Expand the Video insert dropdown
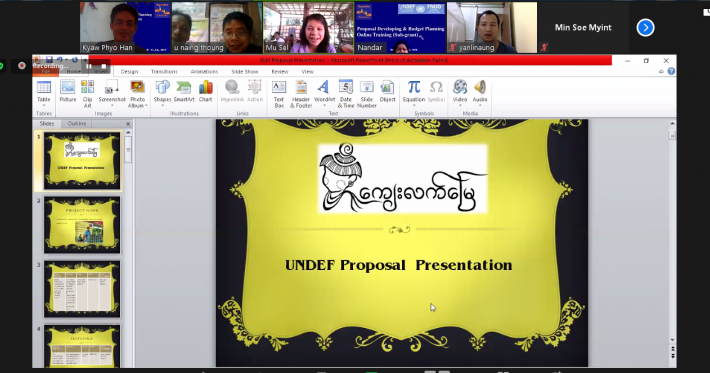The height and width of the screenshot is (373, 710). tap(460, 105)
